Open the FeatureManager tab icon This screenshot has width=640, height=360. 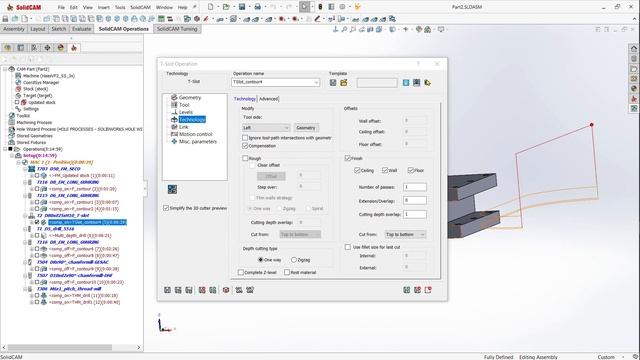(8, 48)
